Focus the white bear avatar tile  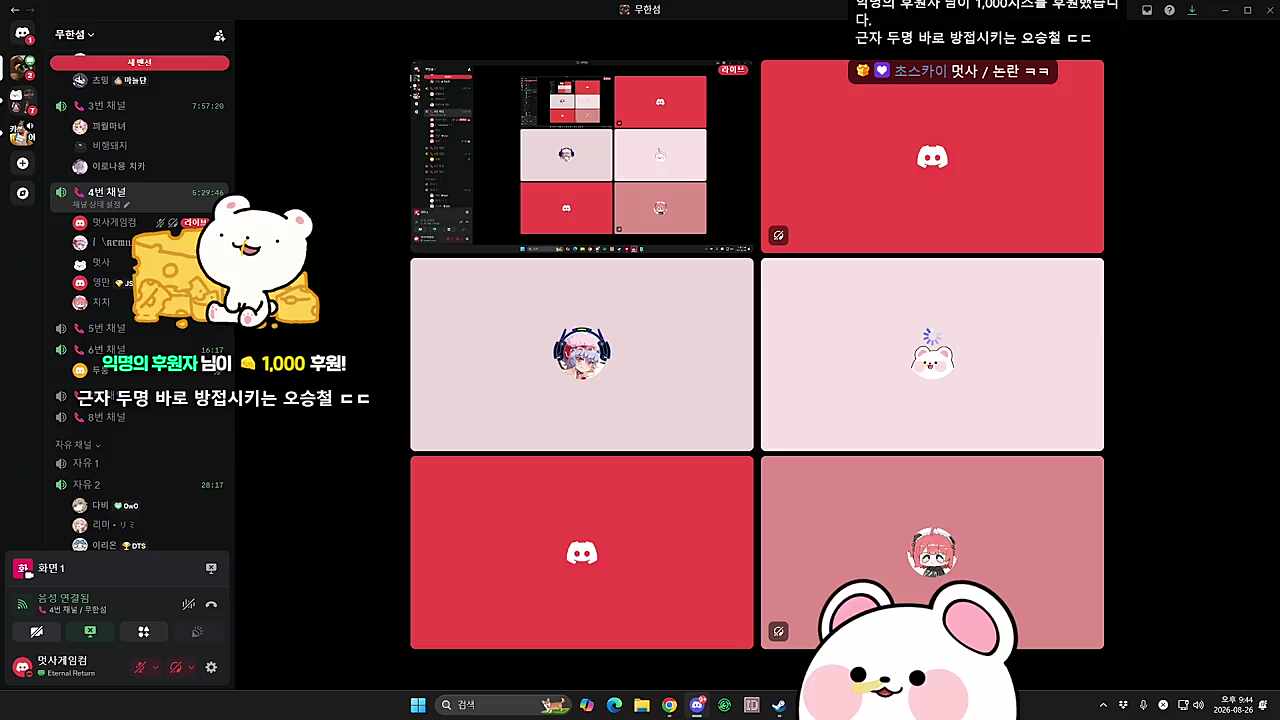(x=932, y=354)
